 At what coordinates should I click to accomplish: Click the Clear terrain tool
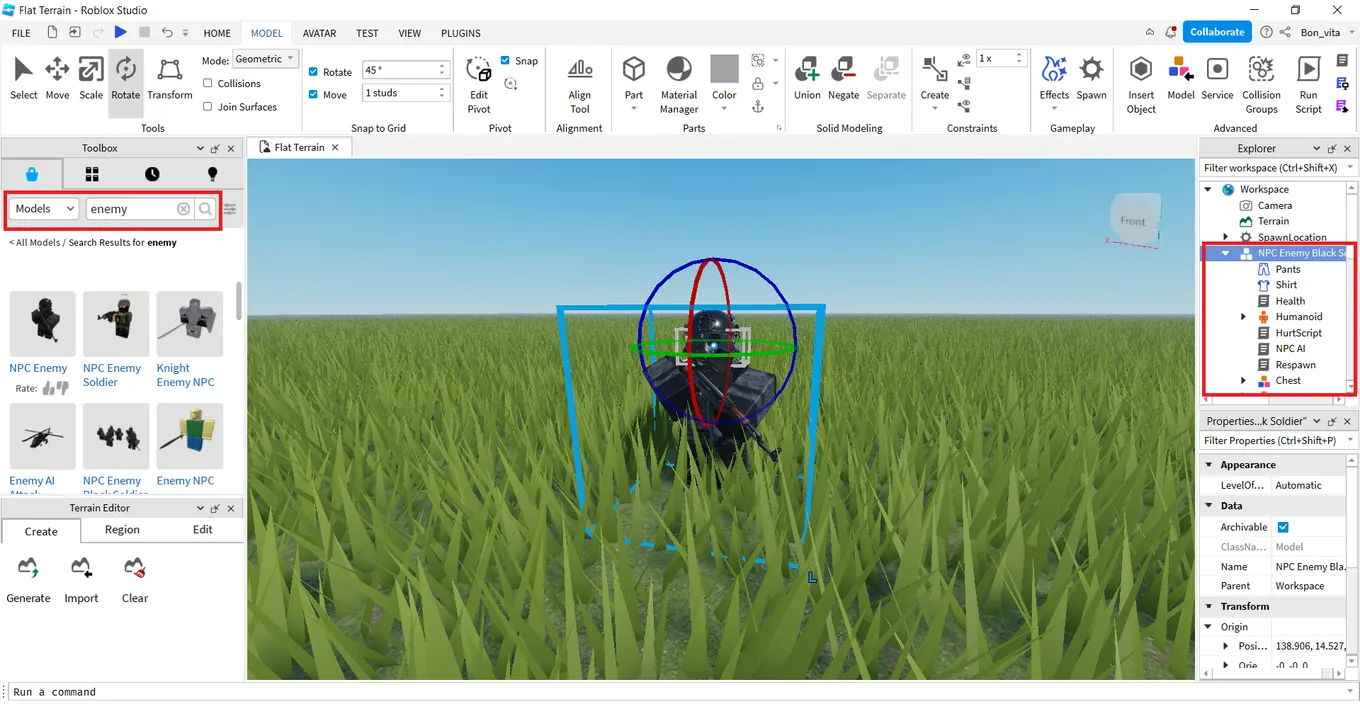click(135, 580)
